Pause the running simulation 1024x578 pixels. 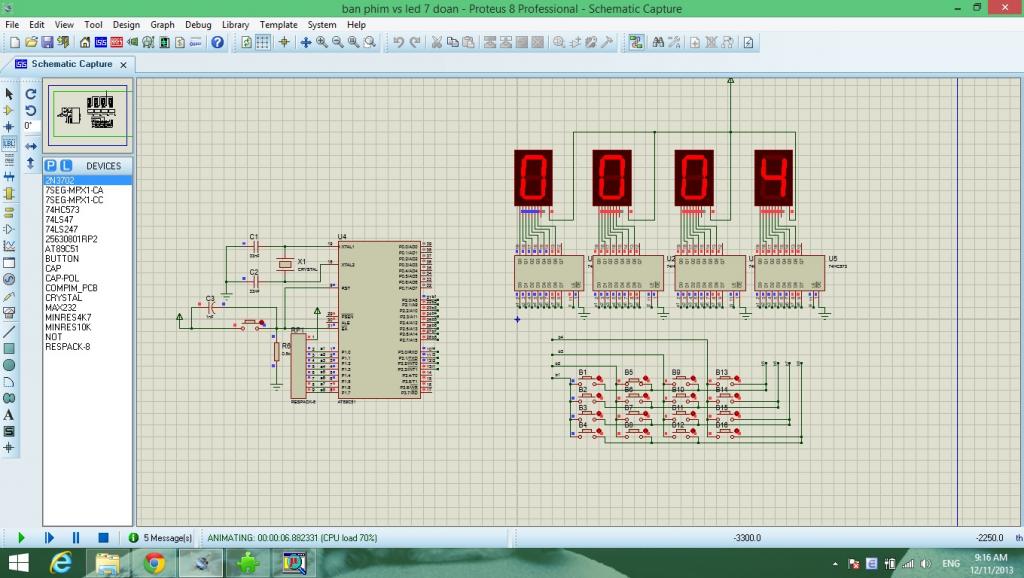click(x=75, y=538)
